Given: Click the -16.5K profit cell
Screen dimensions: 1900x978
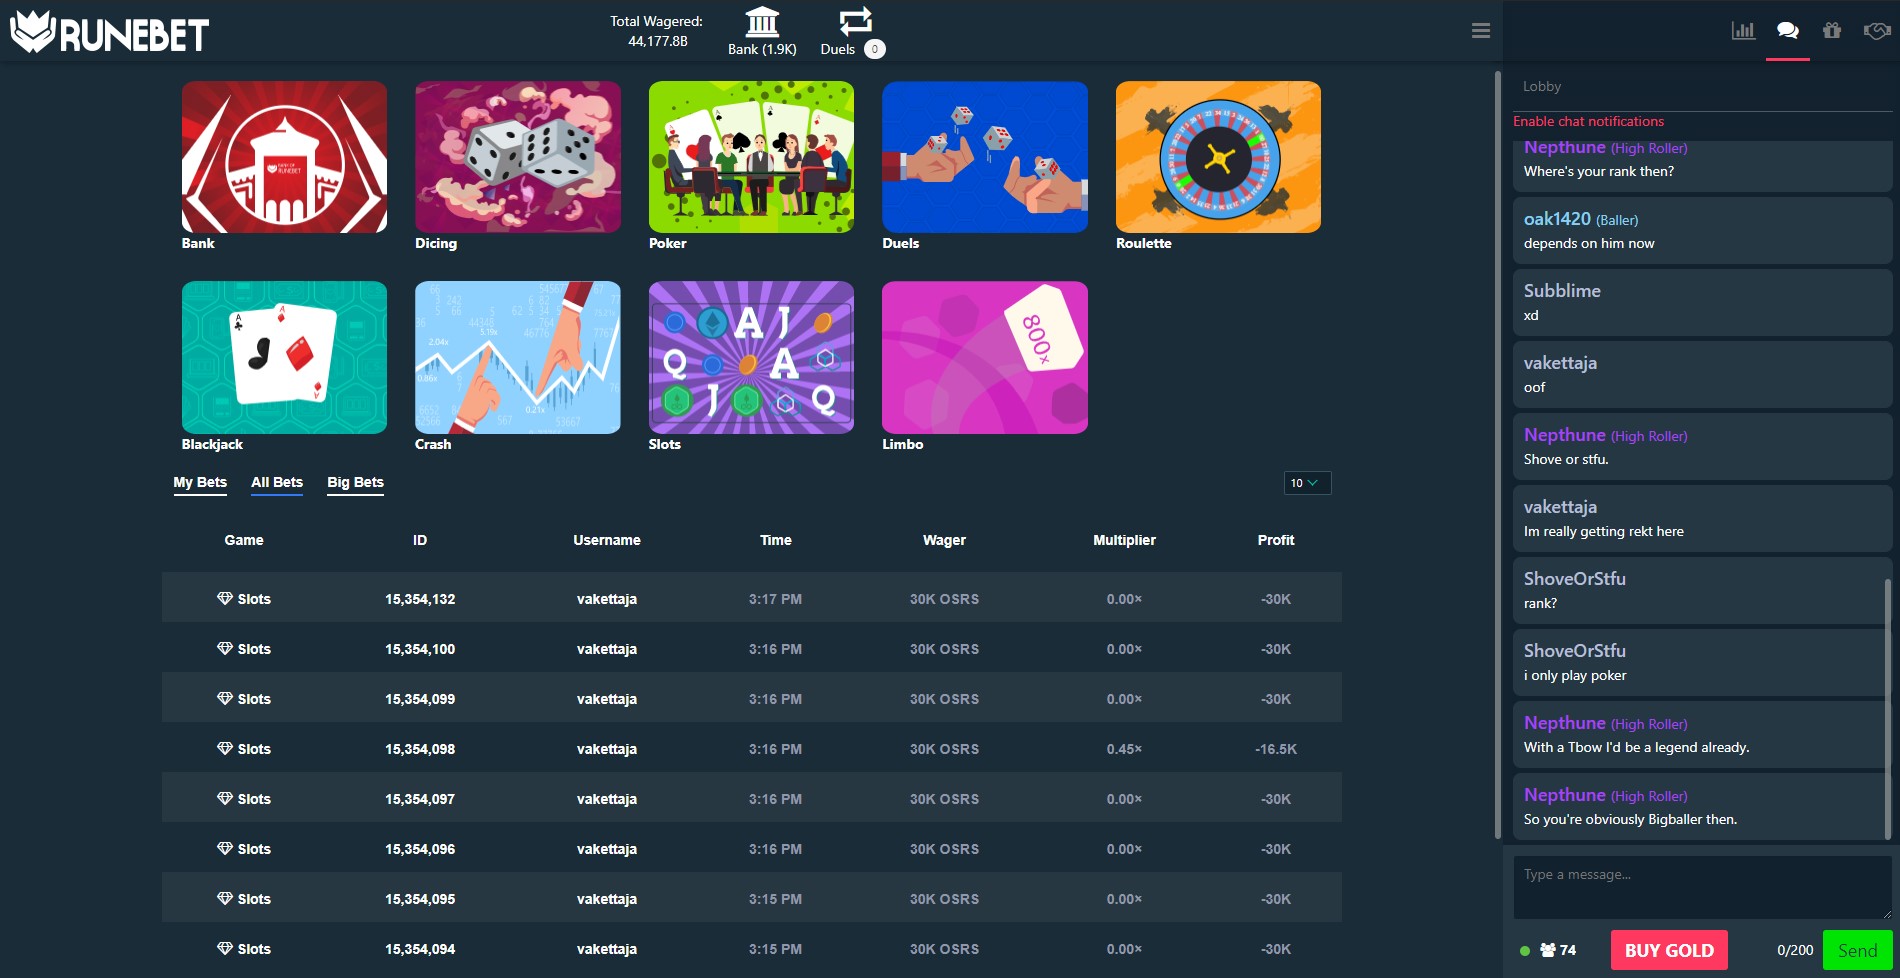Looking at the screenshot, I should (1276, 749).
